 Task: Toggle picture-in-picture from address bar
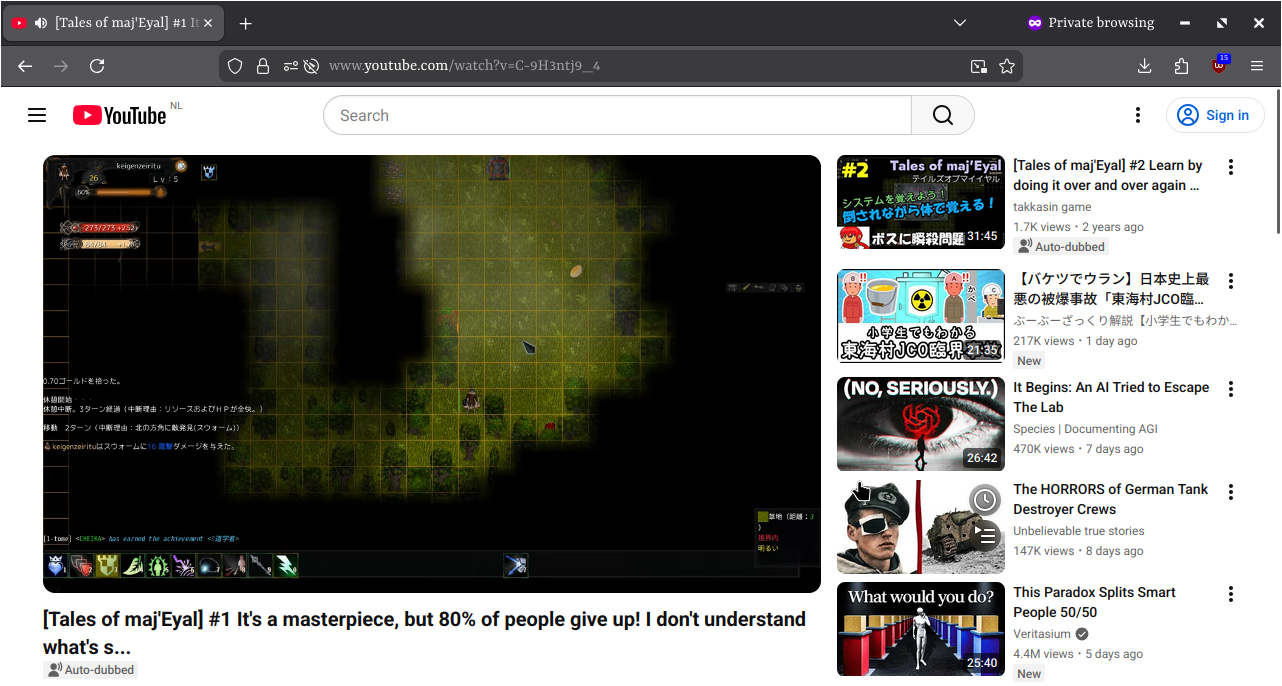coord(979,66)
